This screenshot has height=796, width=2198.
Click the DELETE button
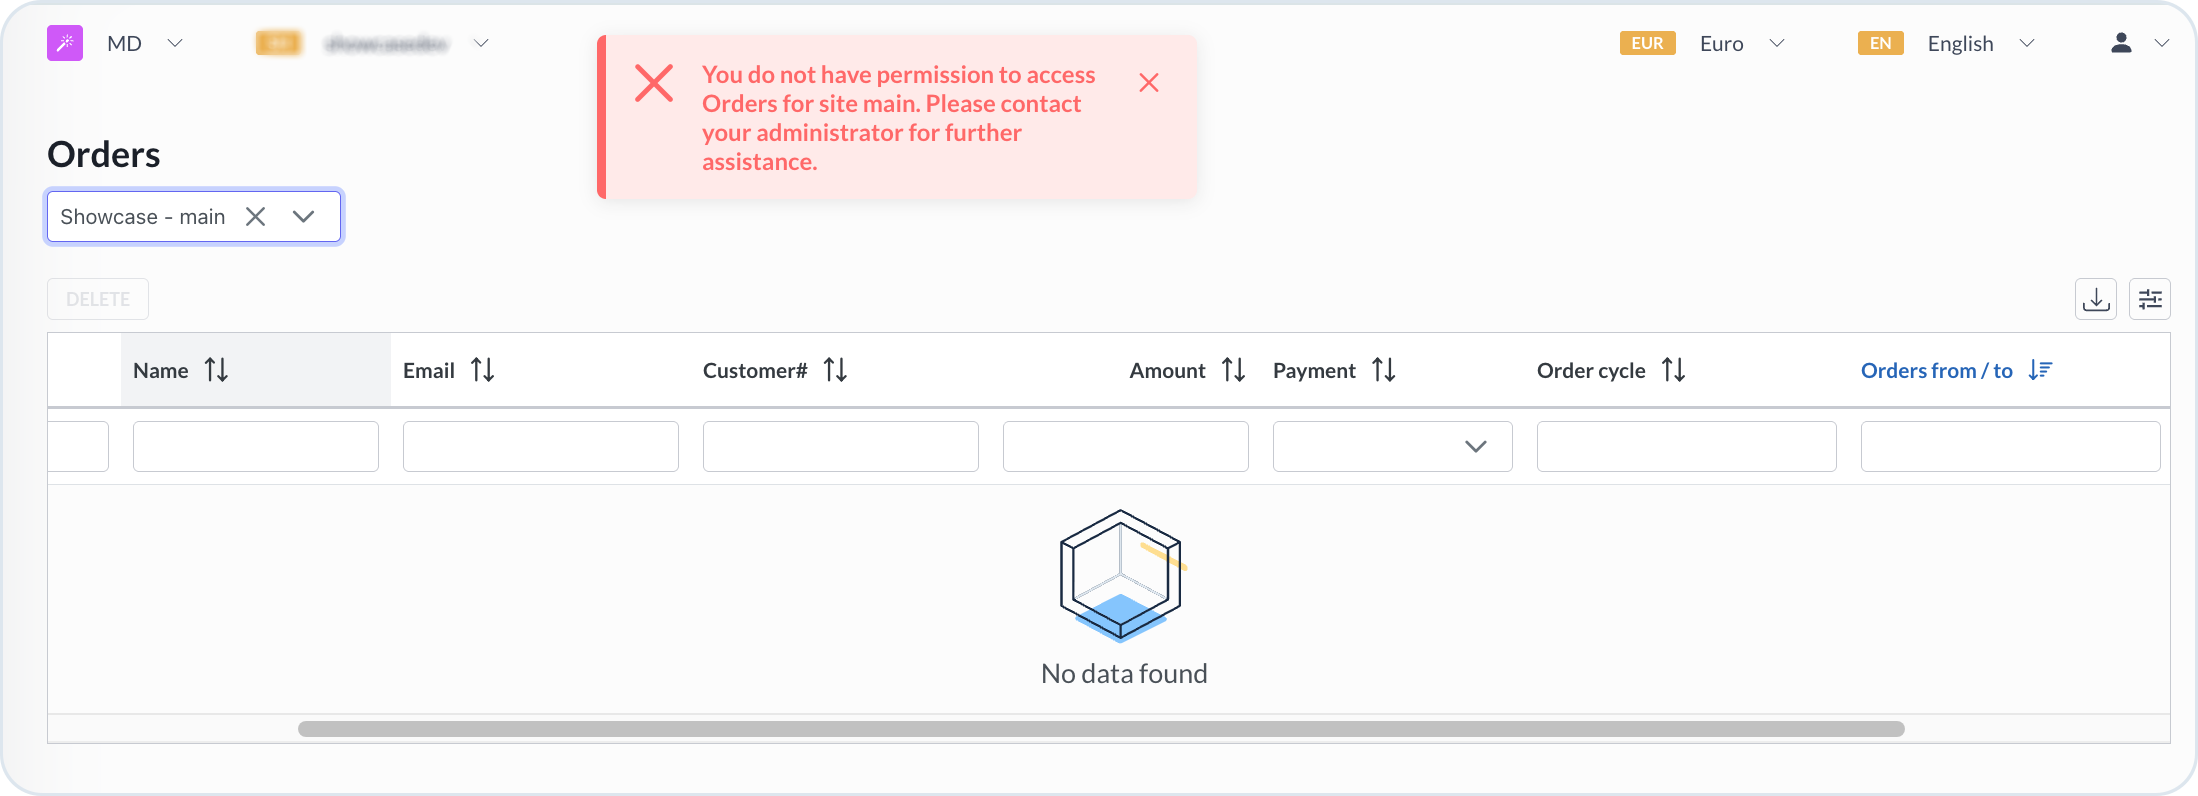tap(98, 299)
